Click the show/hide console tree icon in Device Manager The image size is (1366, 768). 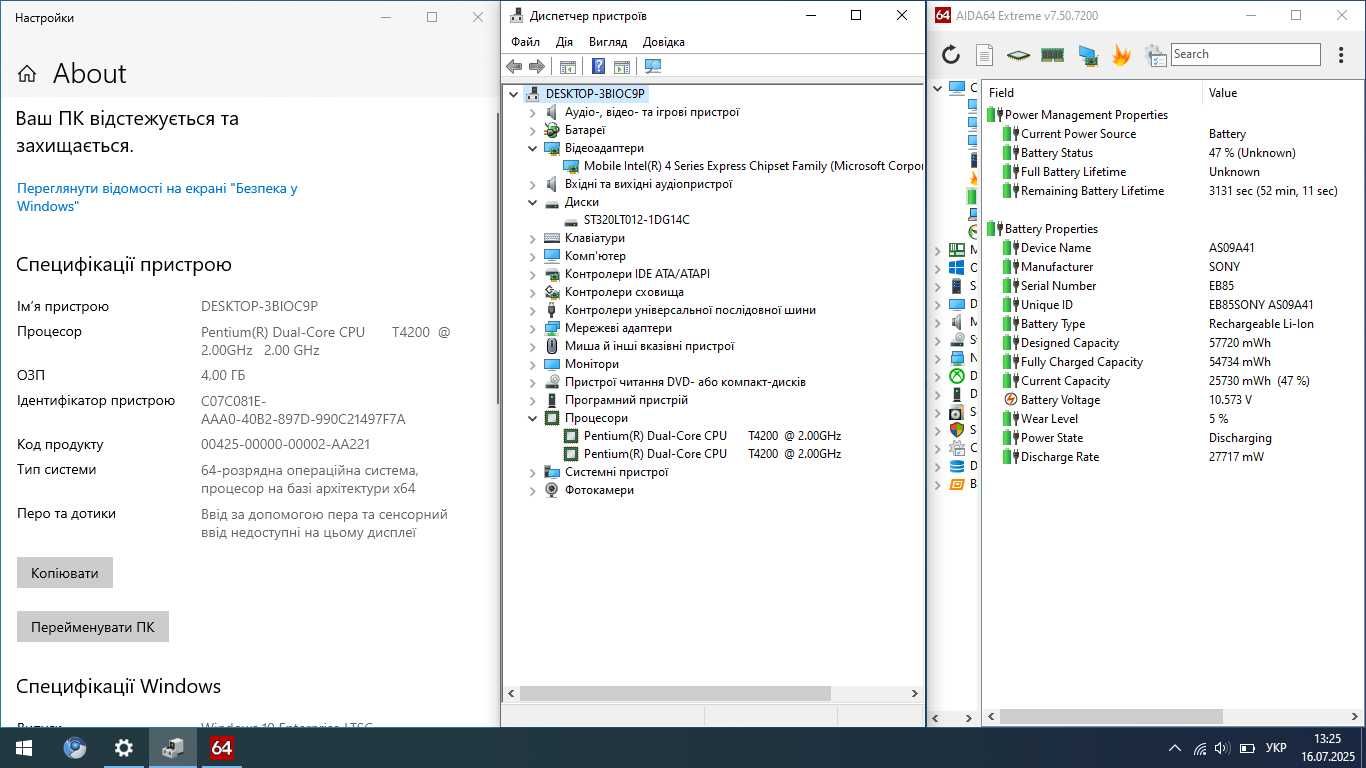coord(568,67)
